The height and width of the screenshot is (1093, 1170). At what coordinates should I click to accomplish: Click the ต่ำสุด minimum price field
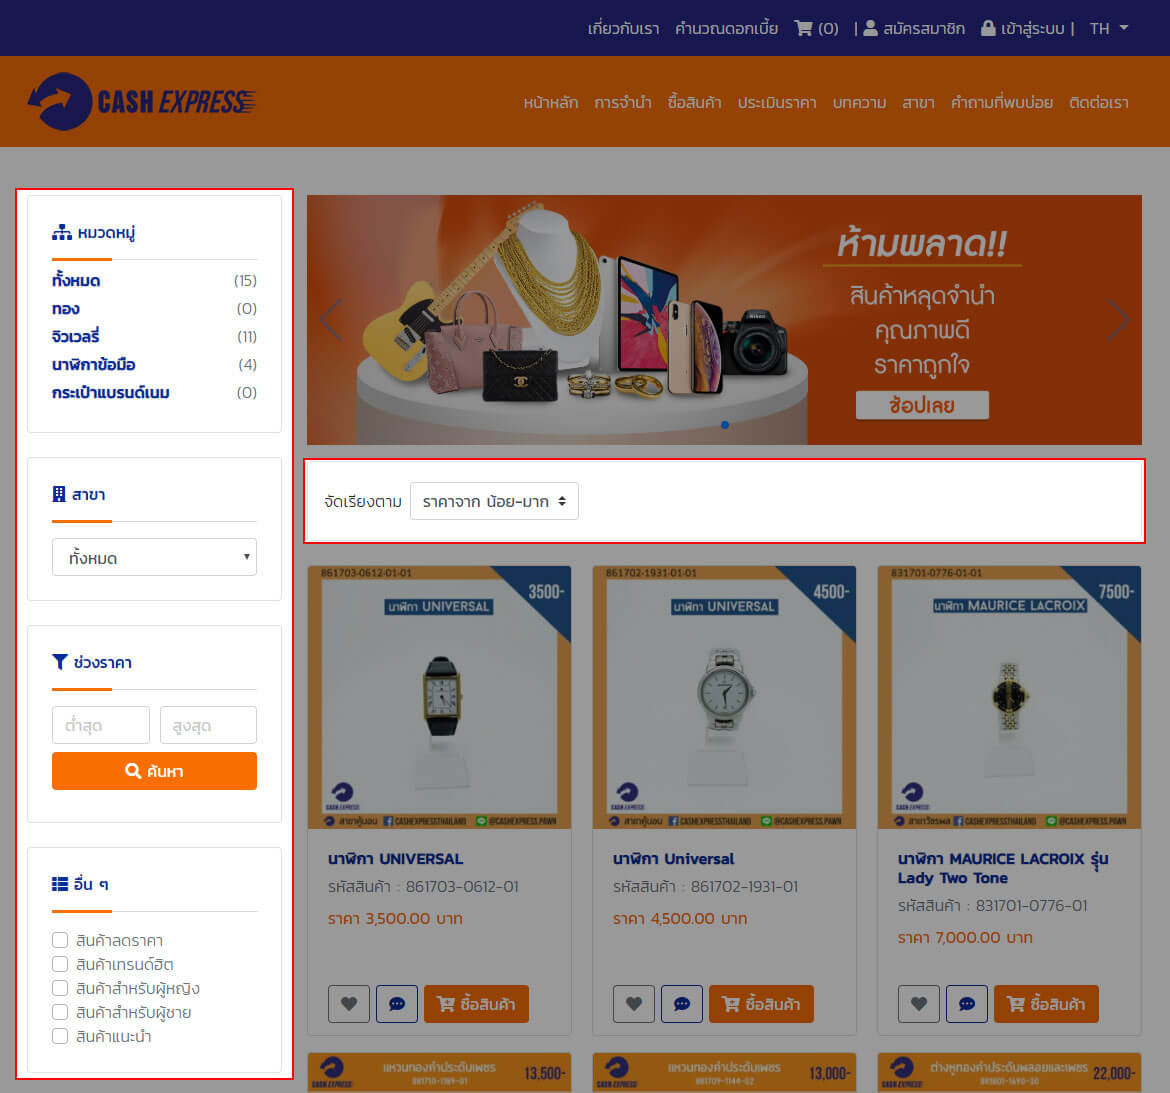click(101, 725)
